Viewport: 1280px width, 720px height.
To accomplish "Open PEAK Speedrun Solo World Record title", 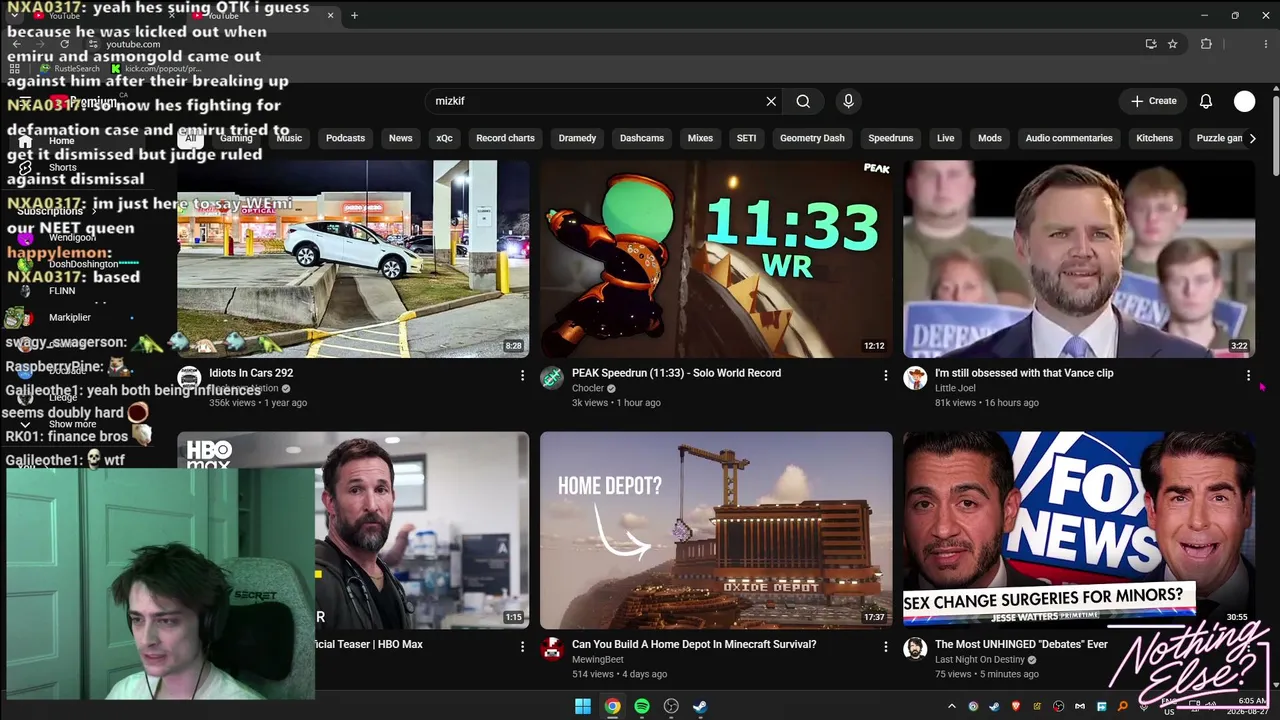I will (x=676, y=373).
